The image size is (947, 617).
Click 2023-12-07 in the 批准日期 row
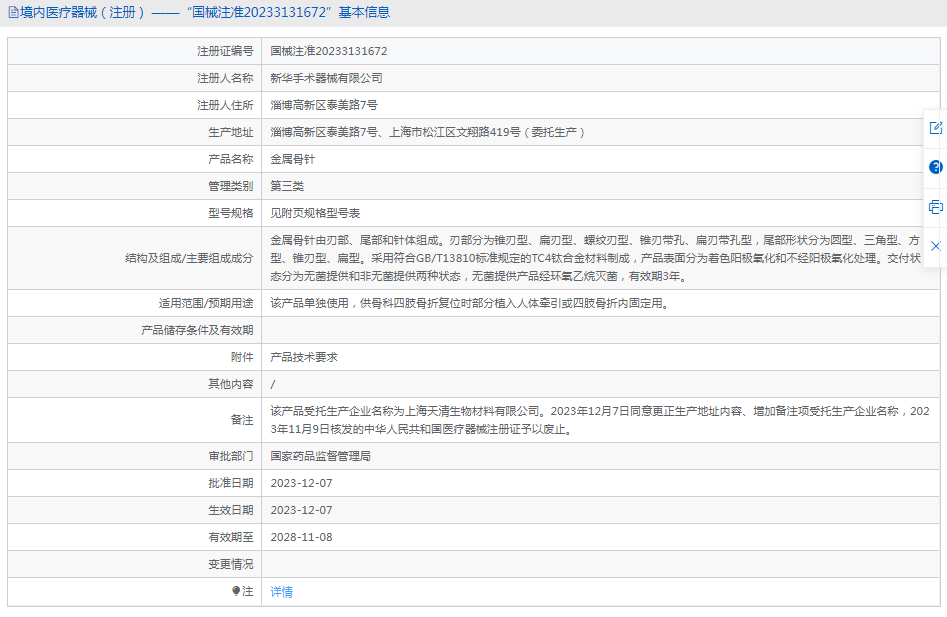click(x=301, y=483)
